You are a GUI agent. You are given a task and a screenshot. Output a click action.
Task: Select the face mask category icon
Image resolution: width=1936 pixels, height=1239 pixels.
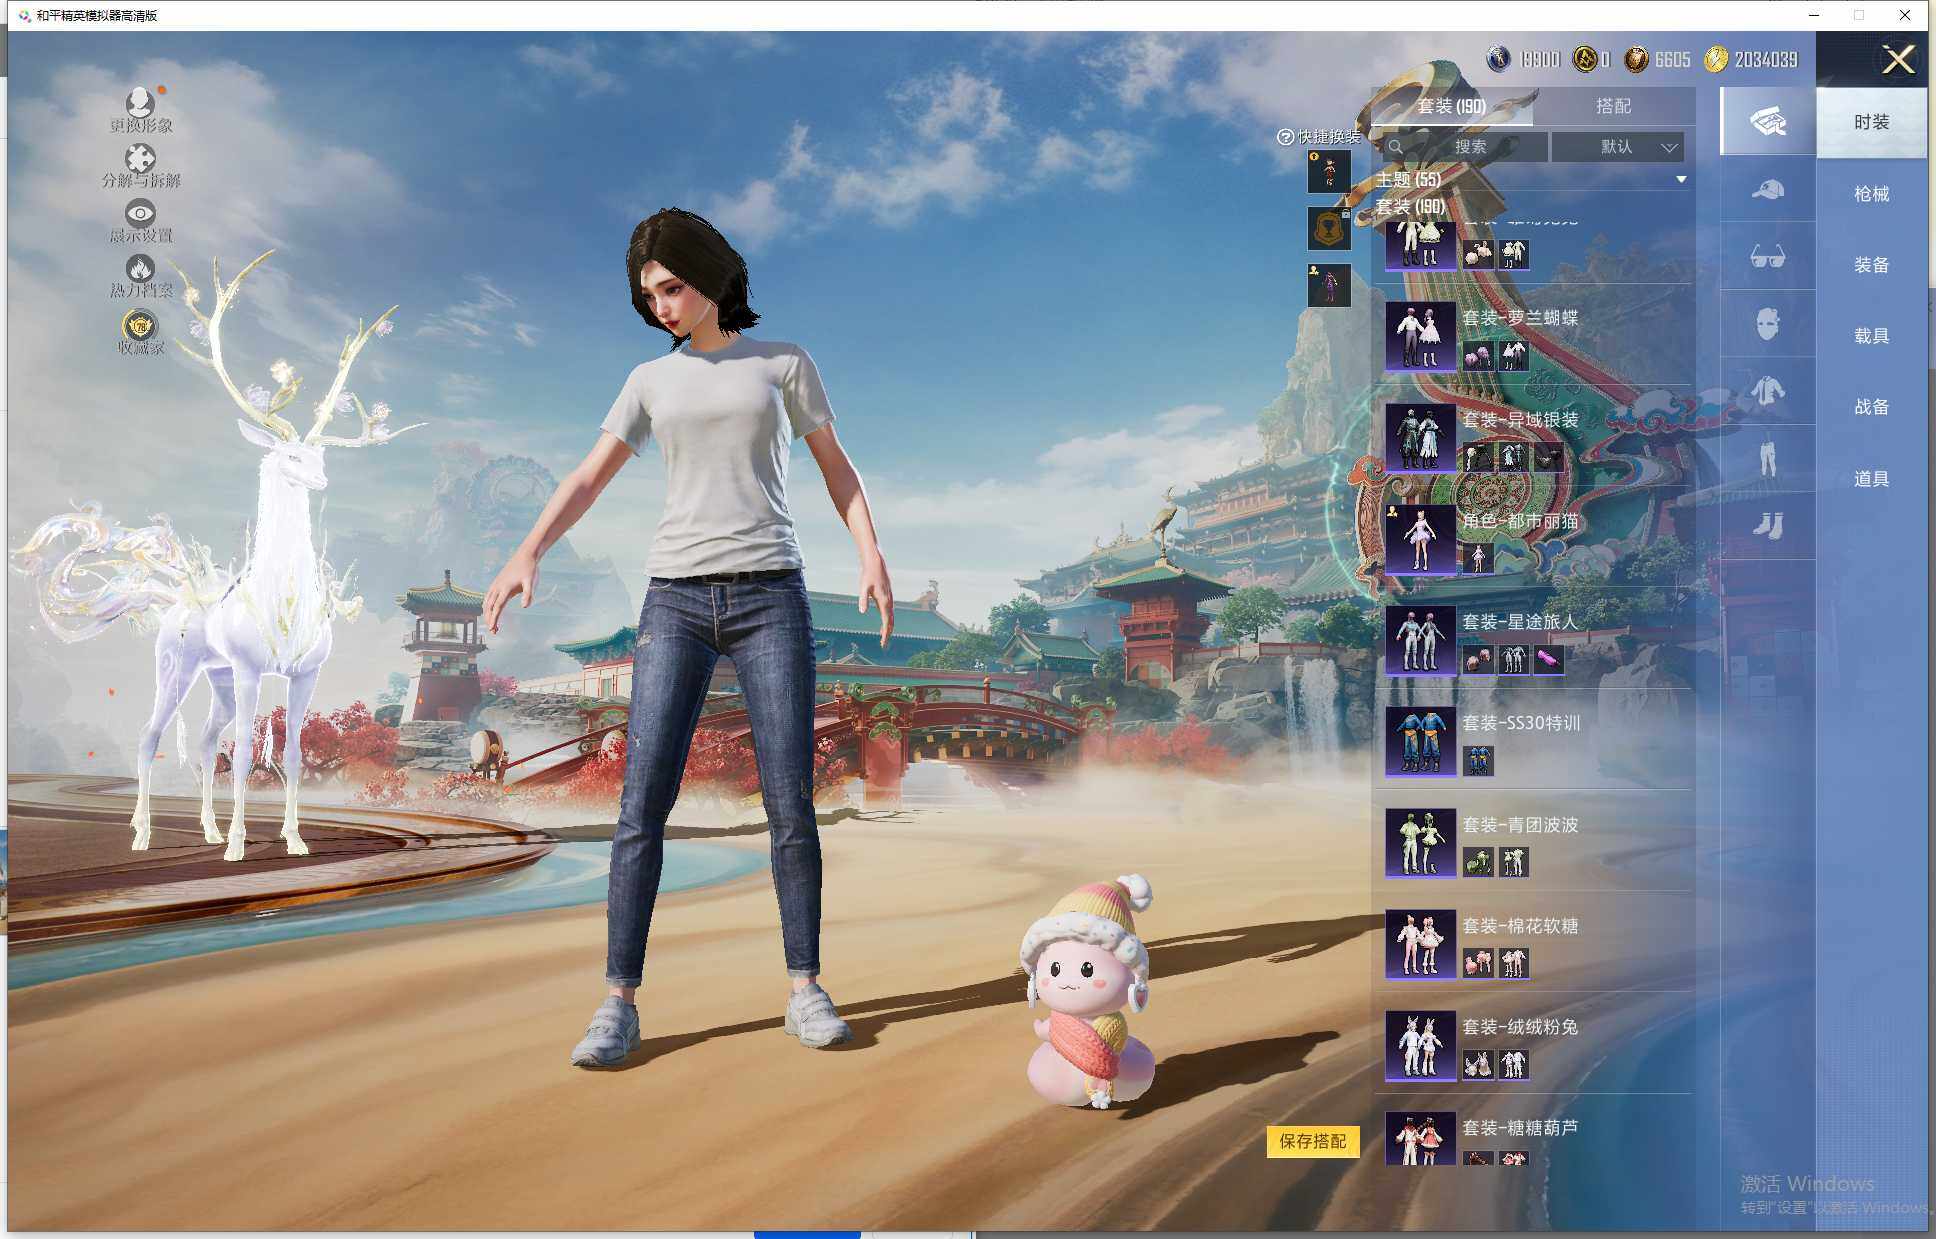point(1767,324)
